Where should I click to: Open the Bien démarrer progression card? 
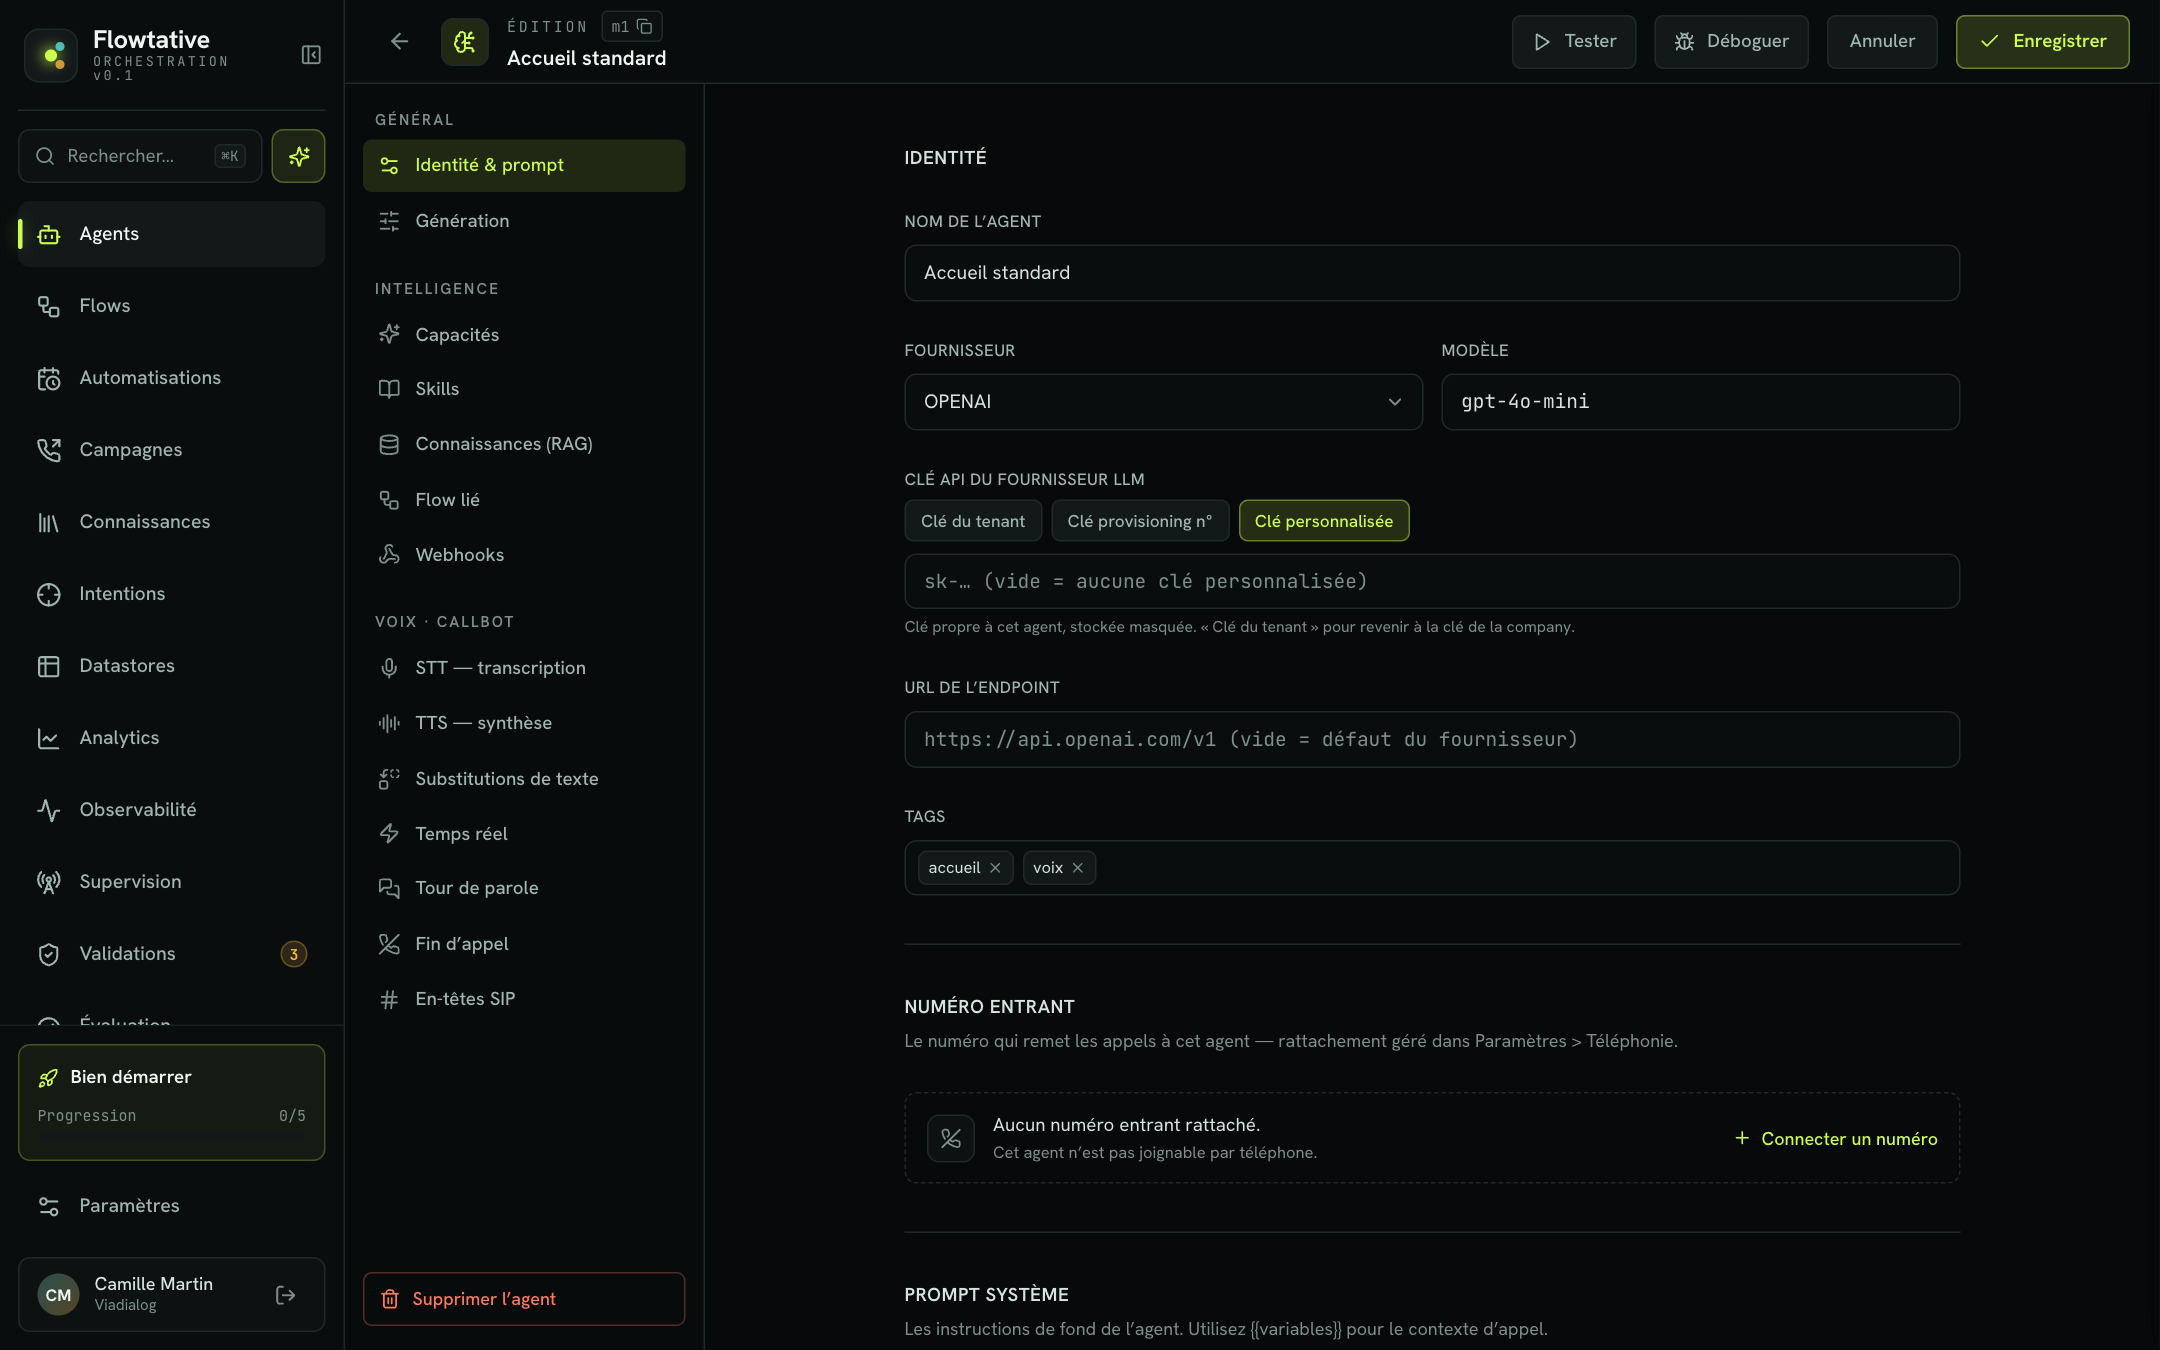click(172, 1103)
